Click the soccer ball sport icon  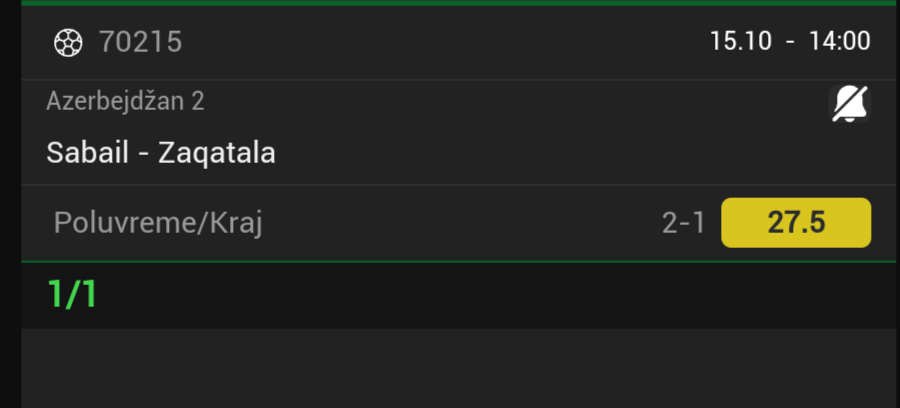coord(68,42)
